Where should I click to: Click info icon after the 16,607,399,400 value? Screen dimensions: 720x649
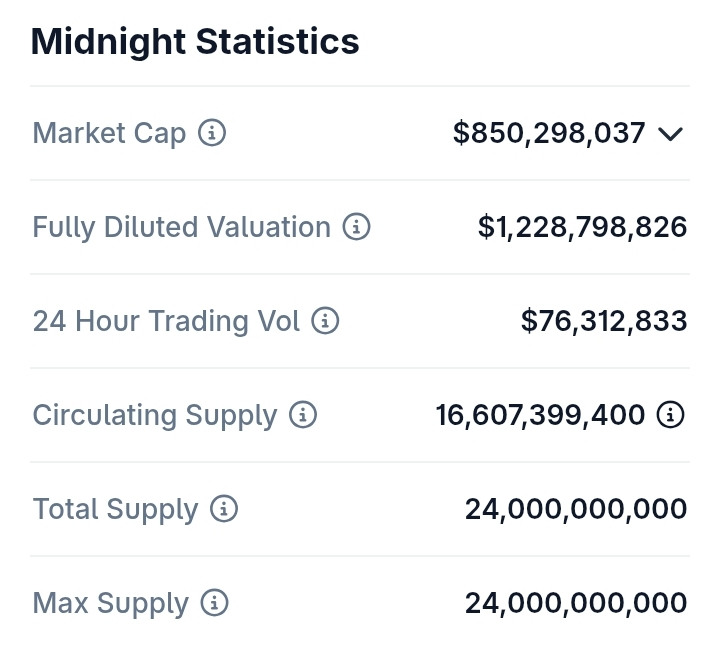[671, 415]
